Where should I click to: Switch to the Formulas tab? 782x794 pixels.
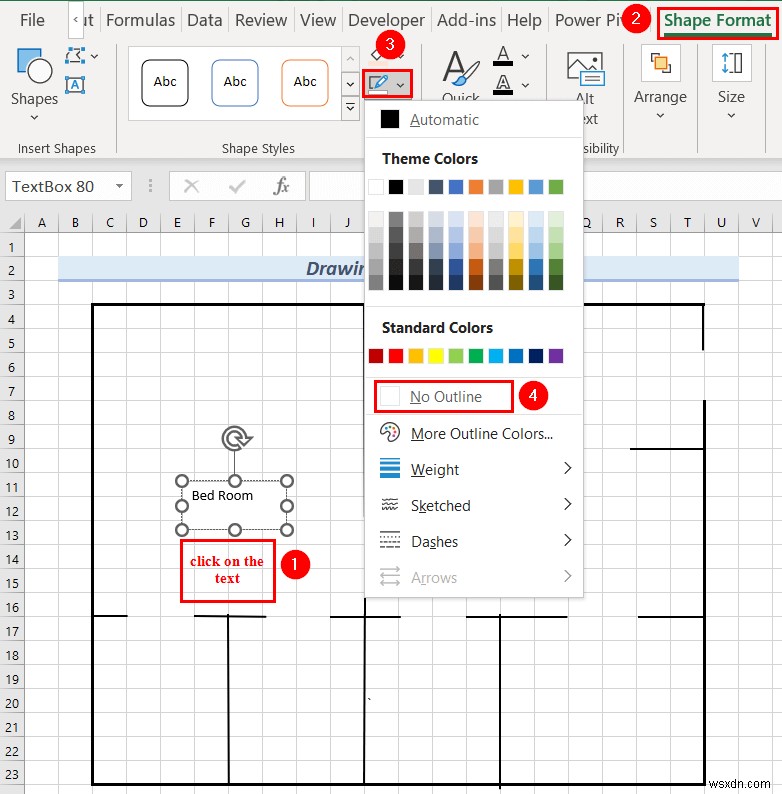[140, 20]
